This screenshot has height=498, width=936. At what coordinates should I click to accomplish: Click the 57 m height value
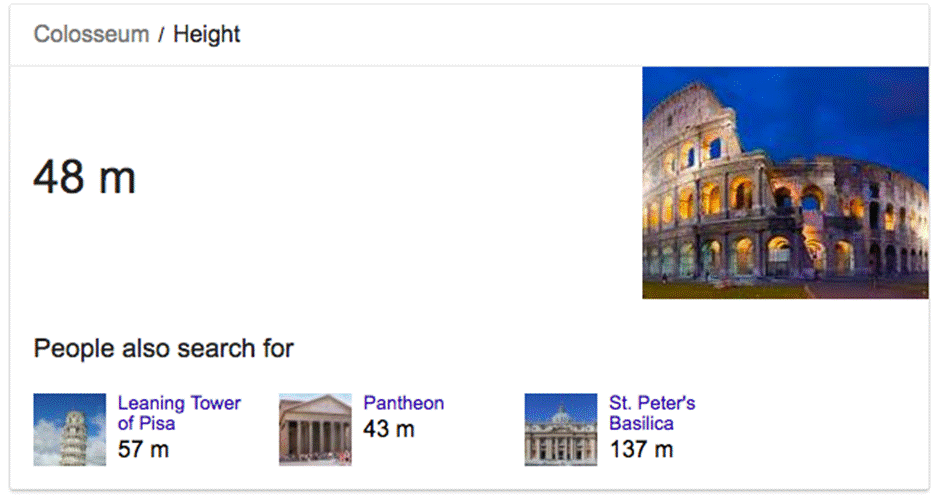tap(143, 450)
